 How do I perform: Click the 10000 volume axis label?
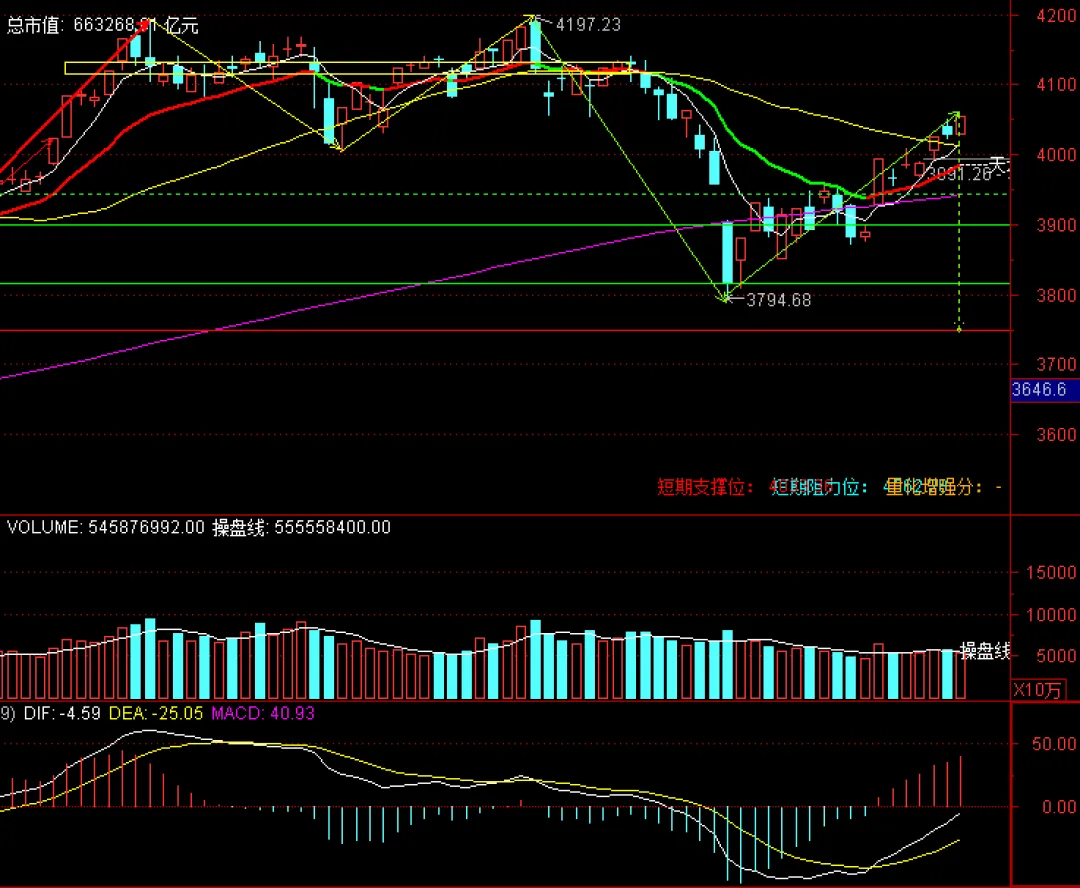pyautogui.click(x=1051, y=615)
